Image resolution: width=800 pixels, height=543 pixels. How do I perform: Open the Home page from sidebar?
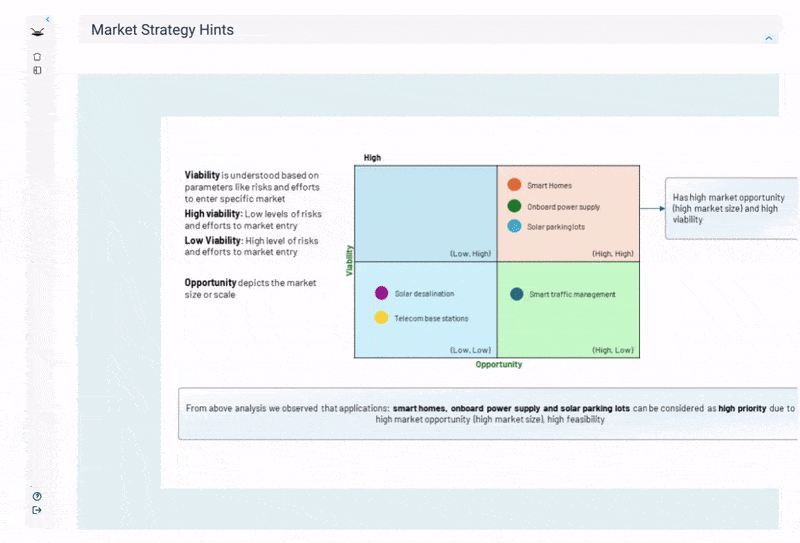pyautogui.click(x=37, y=57)
